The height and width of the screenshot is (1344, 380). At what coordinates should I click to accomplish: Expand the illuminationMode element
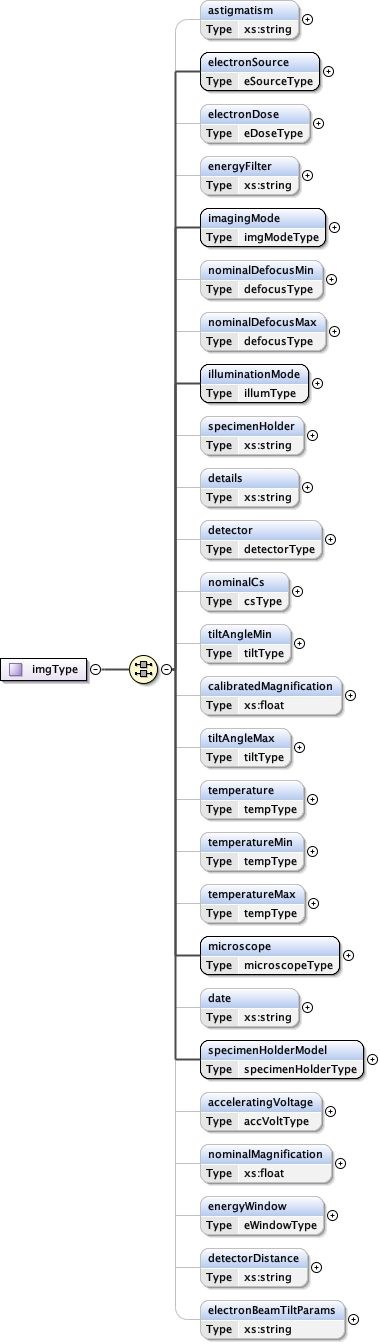tap(318, 383)
